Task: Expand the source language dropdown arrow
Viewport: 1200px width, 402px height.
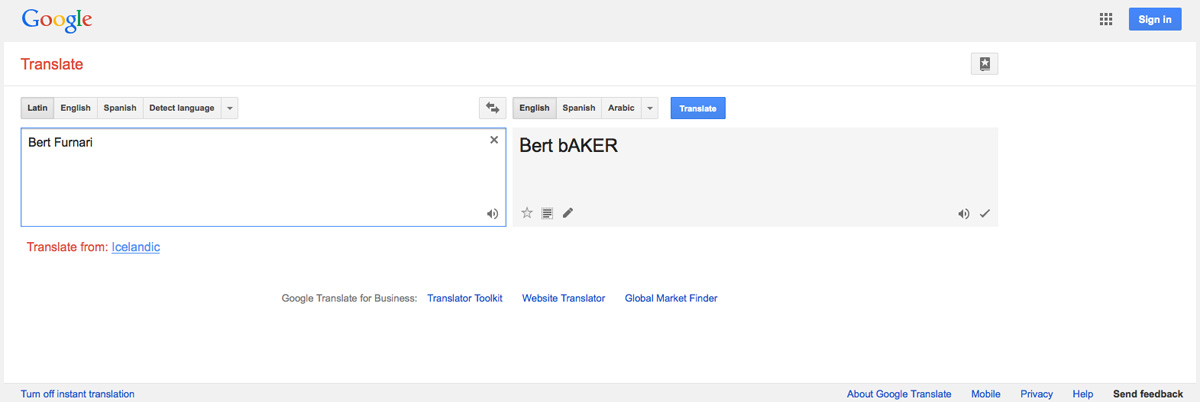Action: pos(230,108)
